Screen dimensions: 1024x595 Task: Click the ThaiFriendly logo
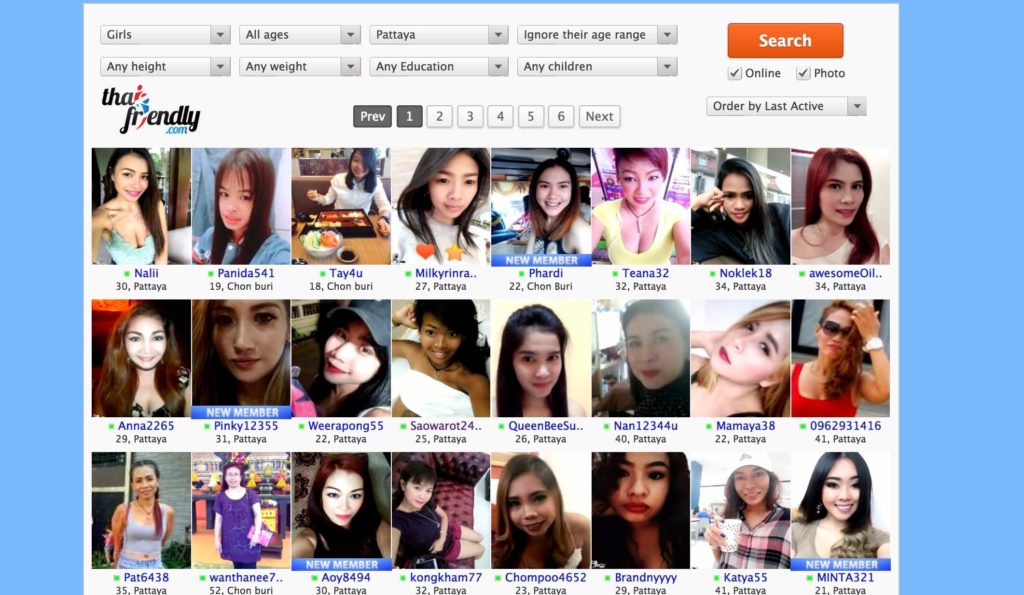tap(150, 110)
